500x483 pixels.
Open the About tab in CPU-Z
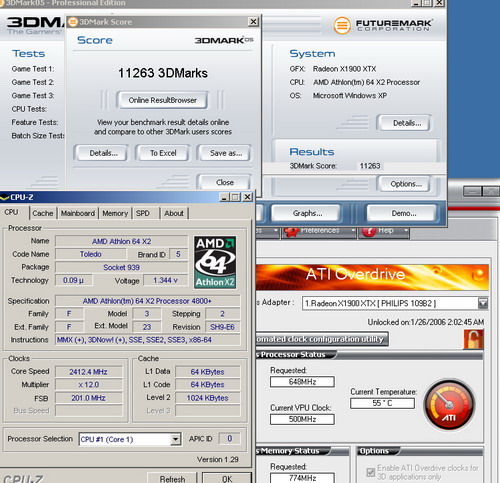(174, 213)
